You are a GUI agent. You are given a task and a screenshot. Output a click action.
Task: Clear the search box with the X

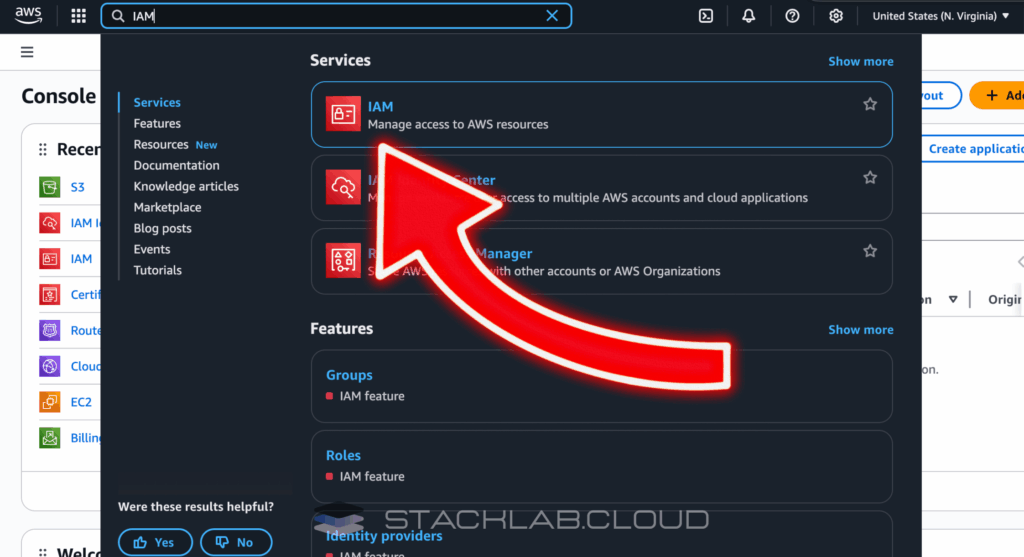(552, 16)
